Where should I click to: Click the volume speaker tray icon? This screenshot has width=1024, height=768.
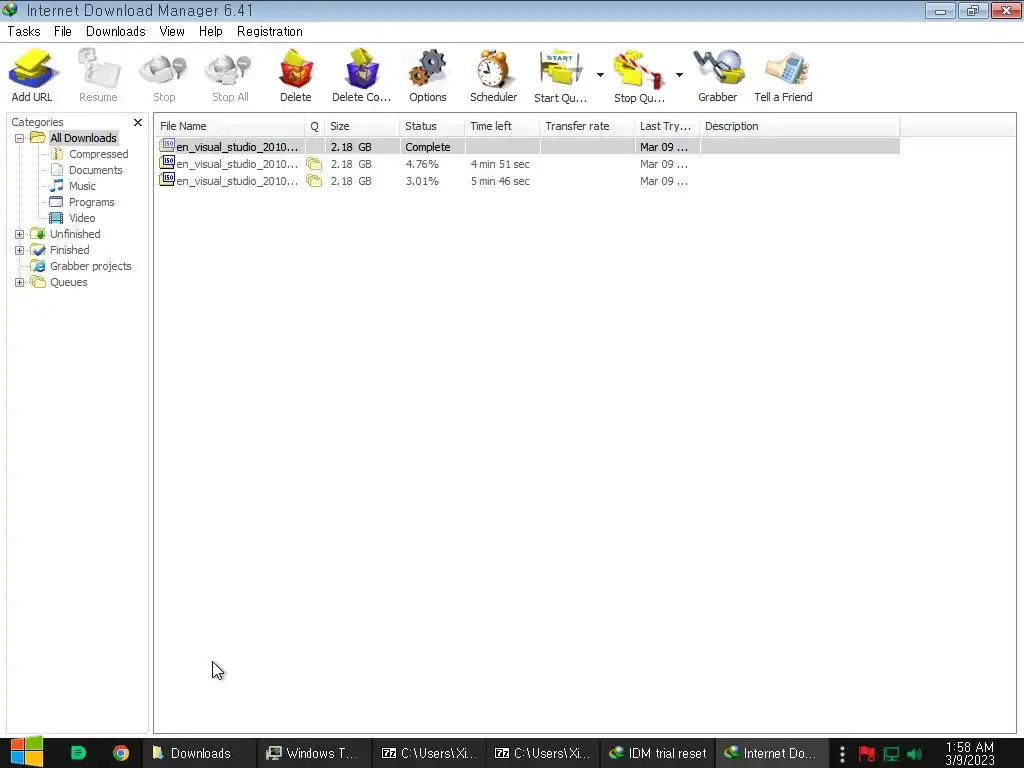[x=914, y=754]
